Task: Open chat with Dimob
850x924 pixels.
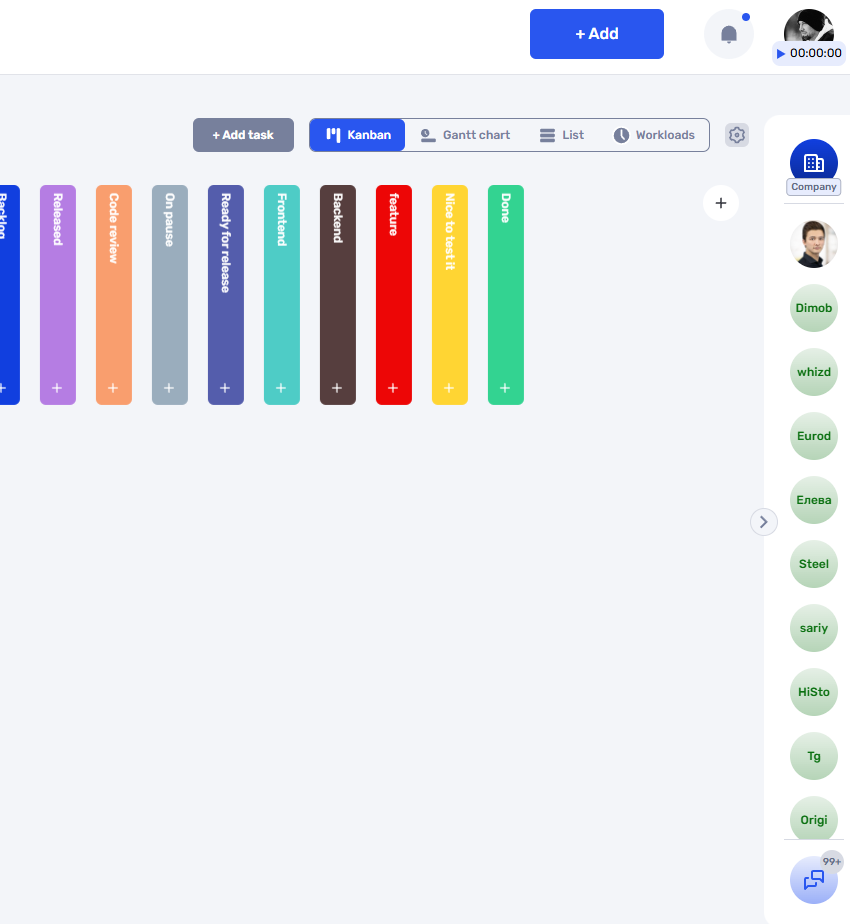Action: click(813, 308)
